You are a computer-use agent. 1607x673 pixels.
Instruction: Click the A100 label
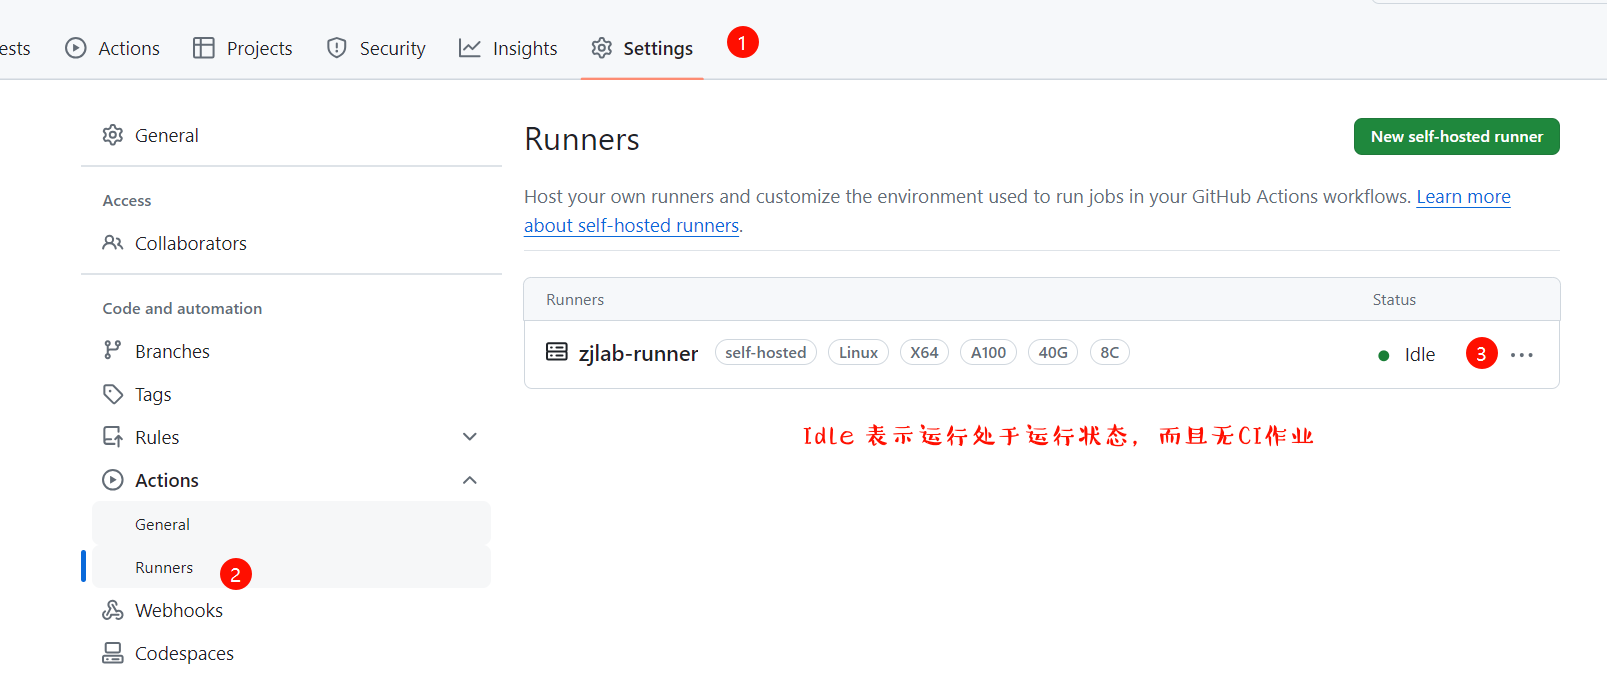988,352
